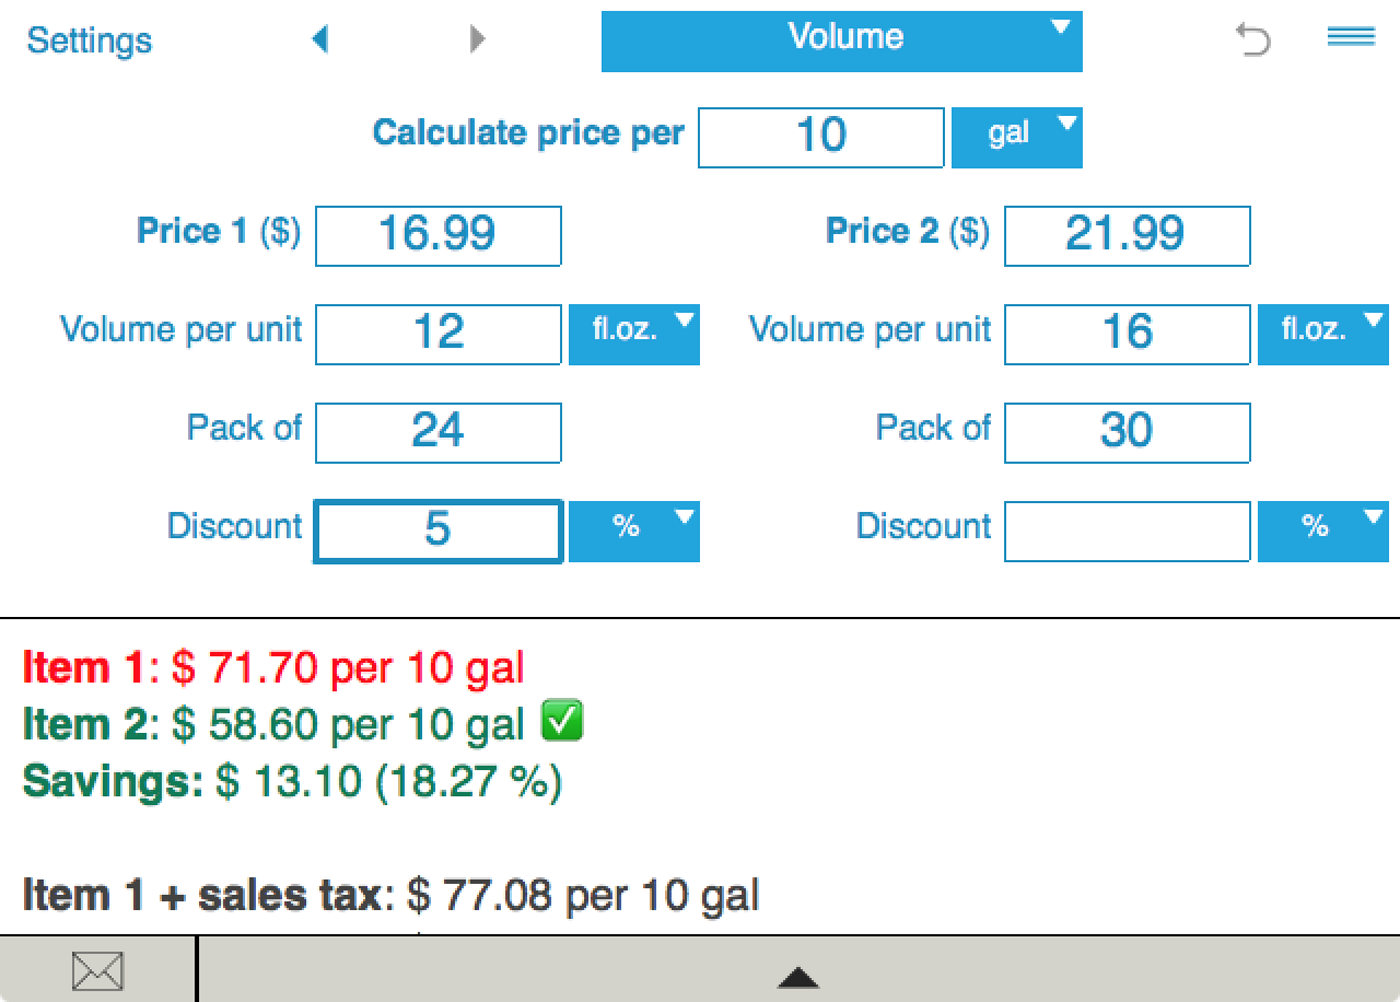Viewport: 1400px width, 1002px height.
Task: Open Settings
Action: (x=89, y=40)
